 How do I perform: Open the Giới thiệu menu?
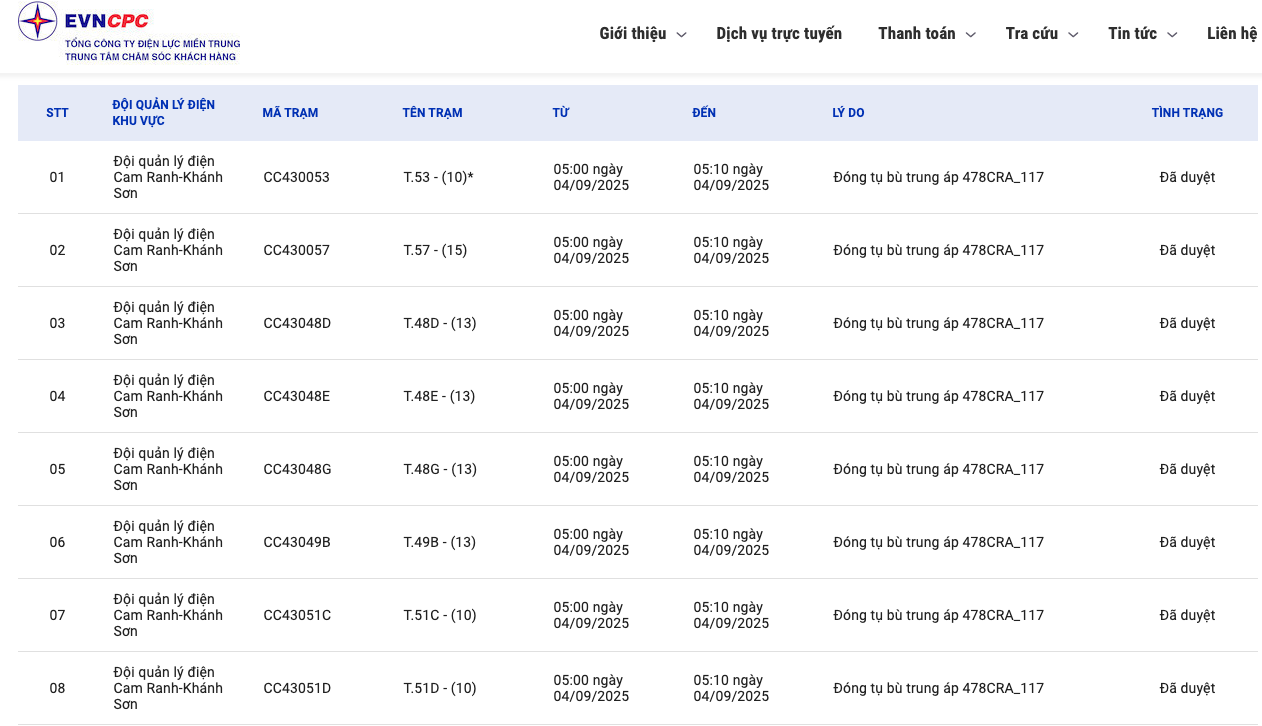click(633, 34)
